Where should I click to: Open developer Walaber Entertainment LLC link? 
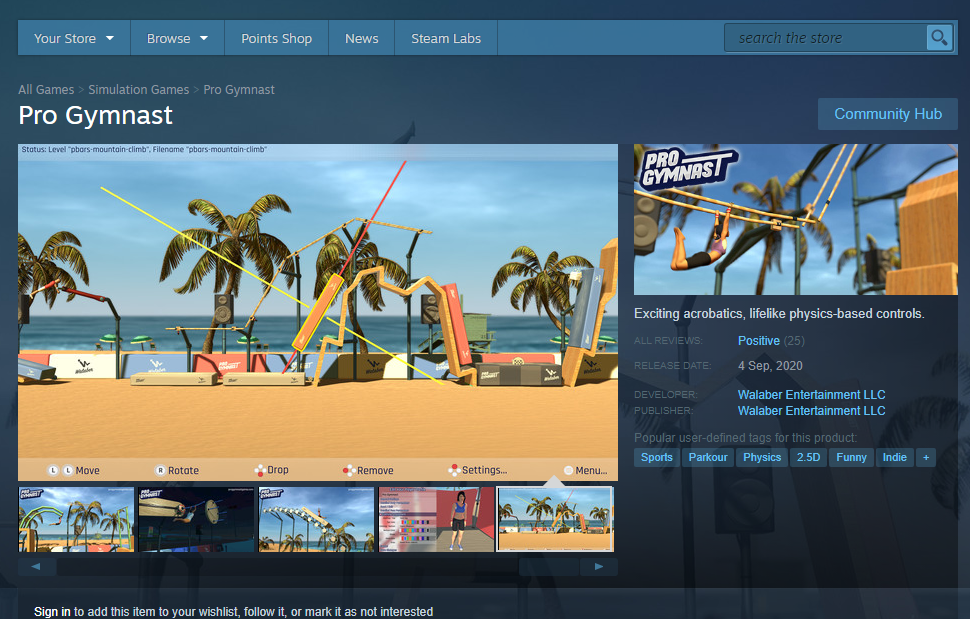[811, 395]
